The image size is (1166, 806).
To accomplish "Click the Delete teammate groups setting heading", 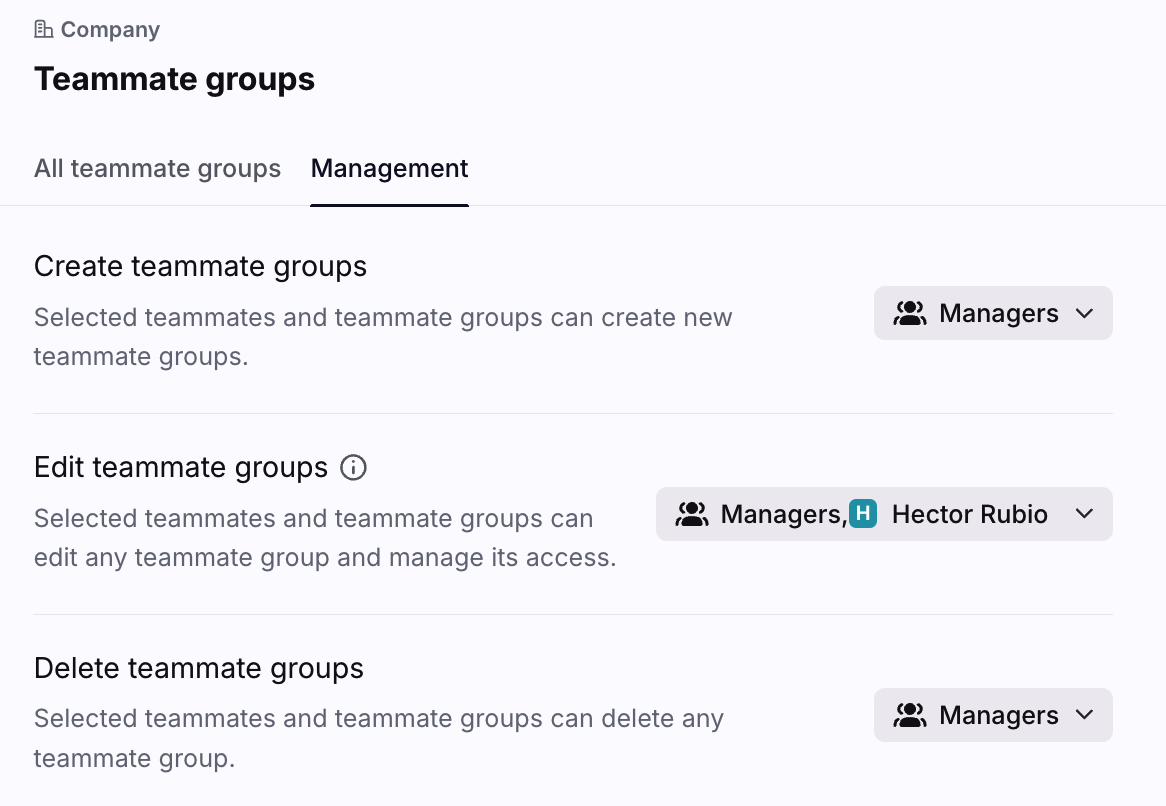I will (198, 668).
